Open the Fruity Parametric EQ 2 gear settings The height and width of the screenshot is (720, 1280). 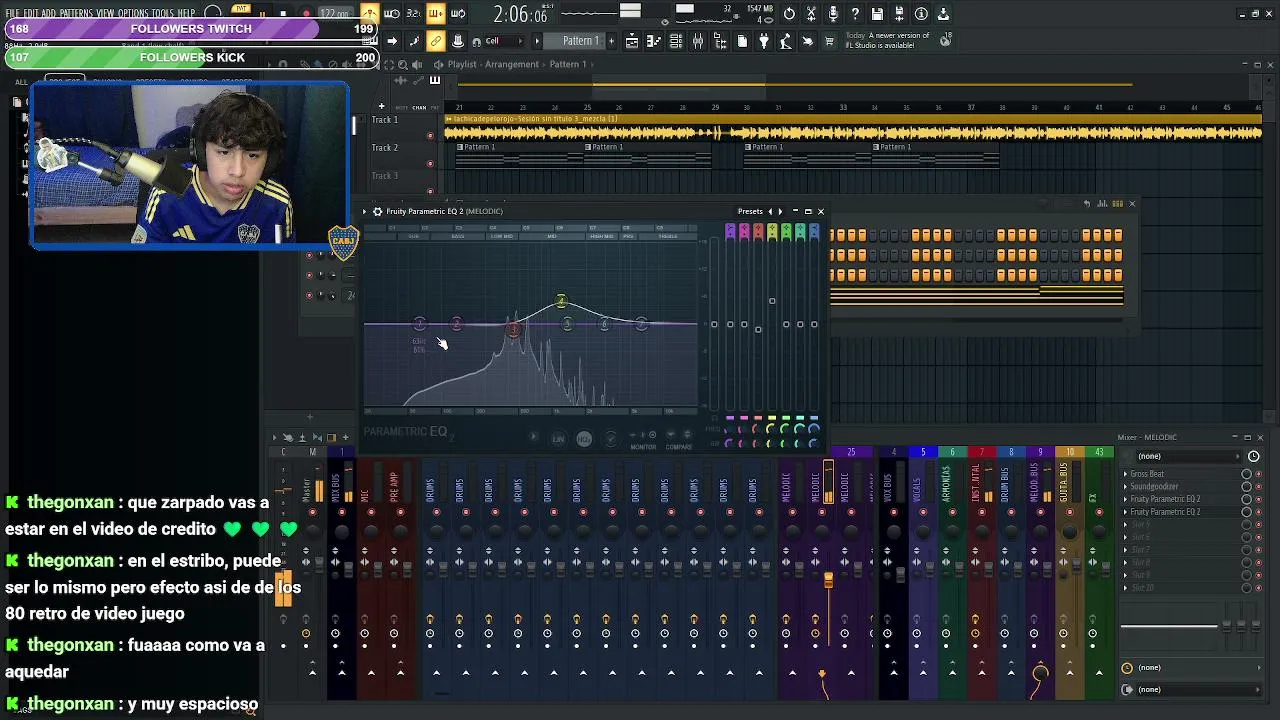point(377,211)
